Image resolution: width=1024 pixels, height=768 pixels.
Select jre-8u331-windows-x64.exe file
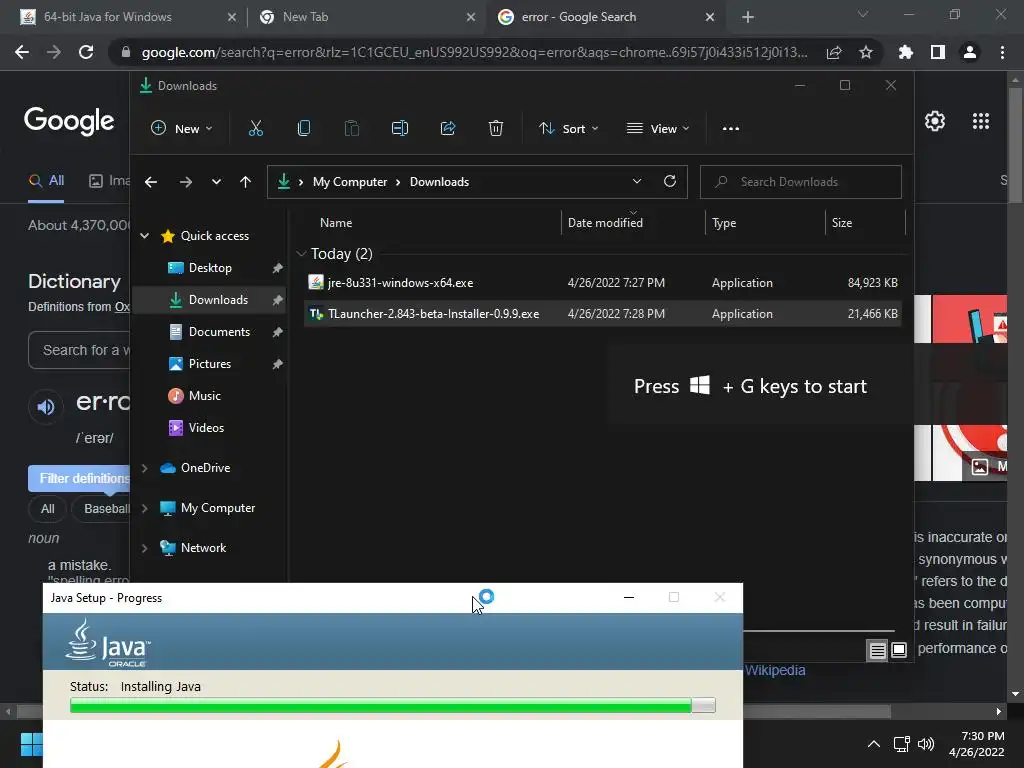603,283
